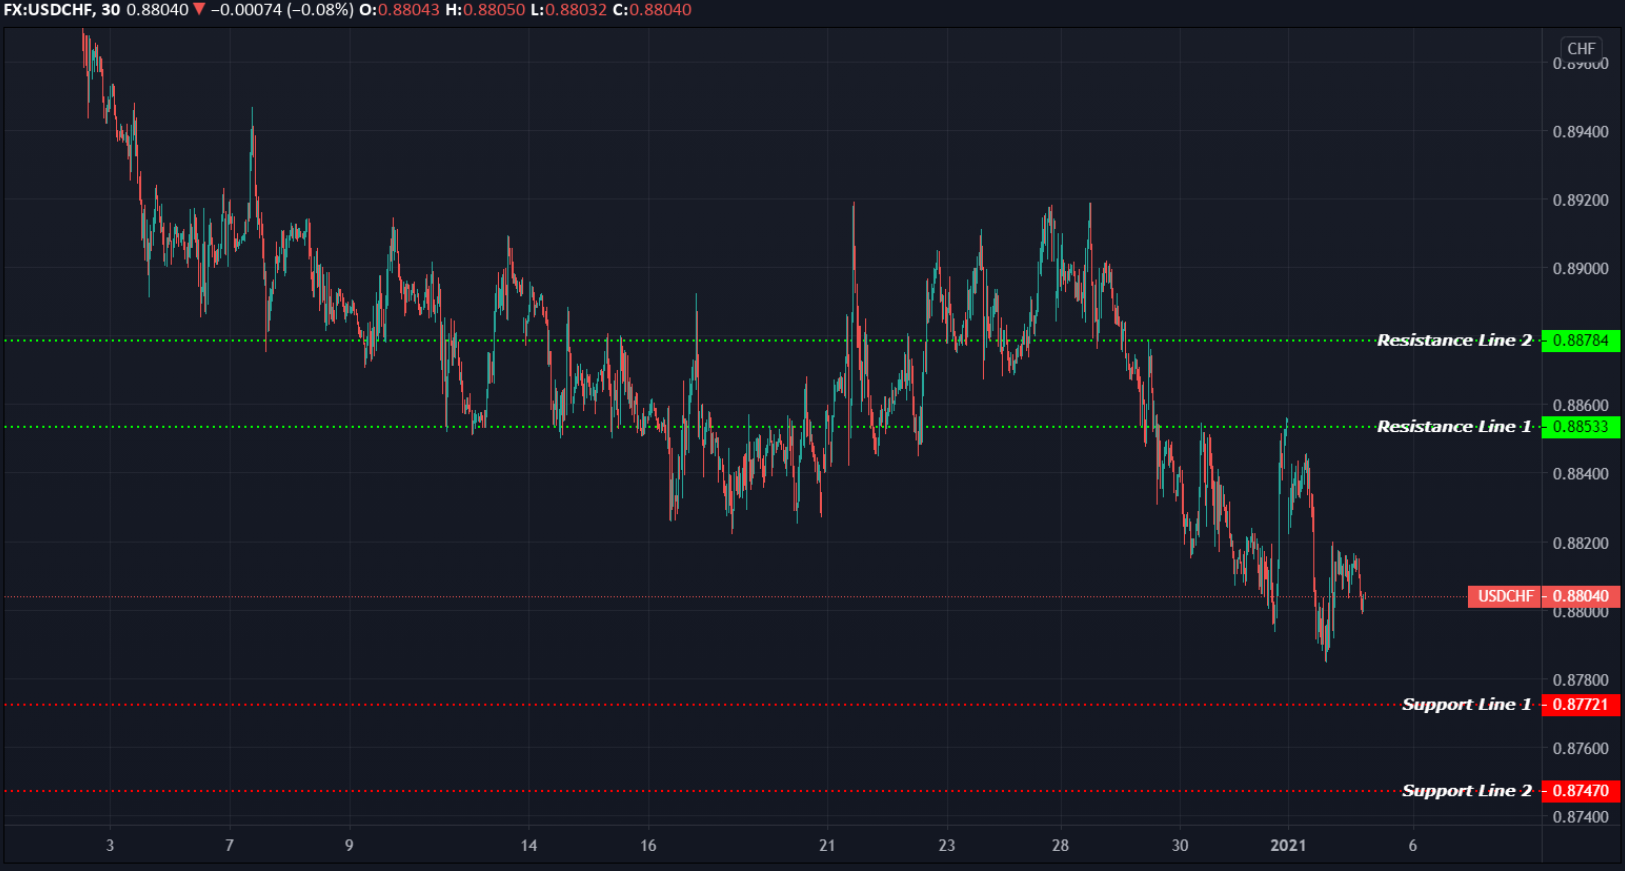The image size is (1625, 871).
Task: Click the 0.88040 last price tag
Action: tap(1581, 596)
